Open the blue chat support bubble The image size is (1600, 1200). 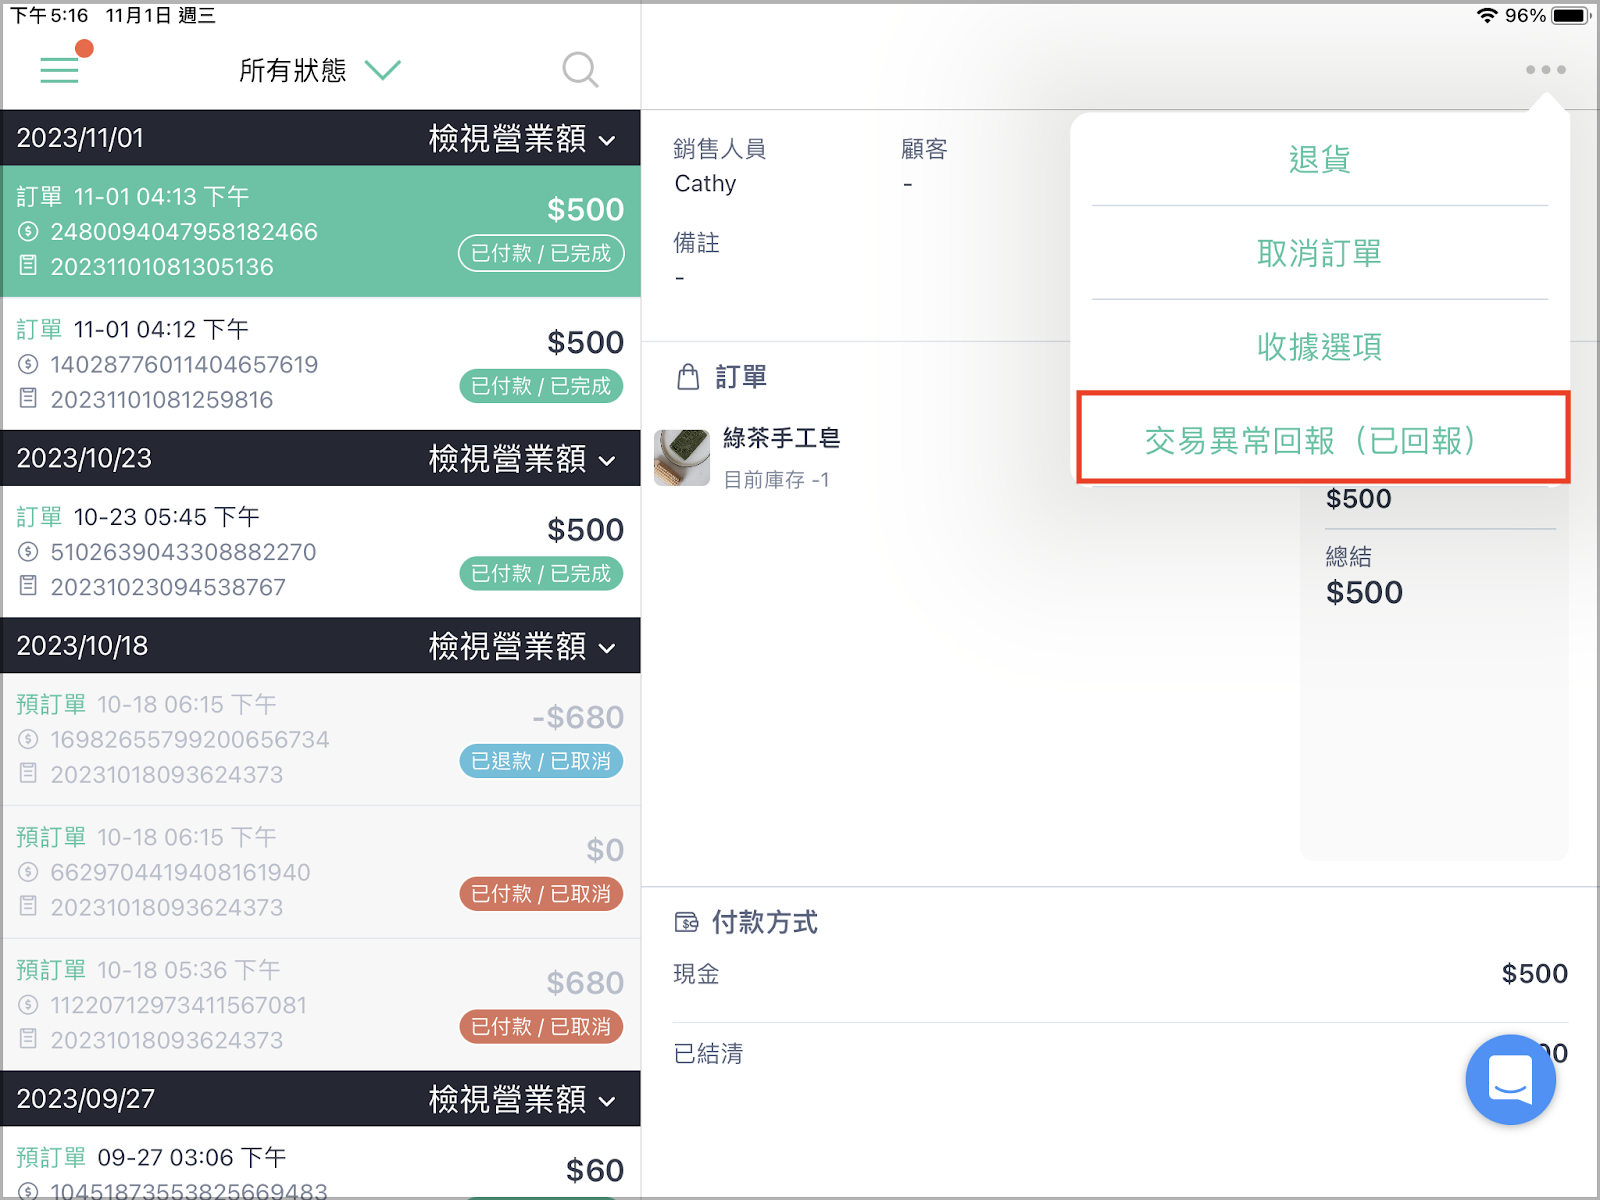[1510, 1079]
